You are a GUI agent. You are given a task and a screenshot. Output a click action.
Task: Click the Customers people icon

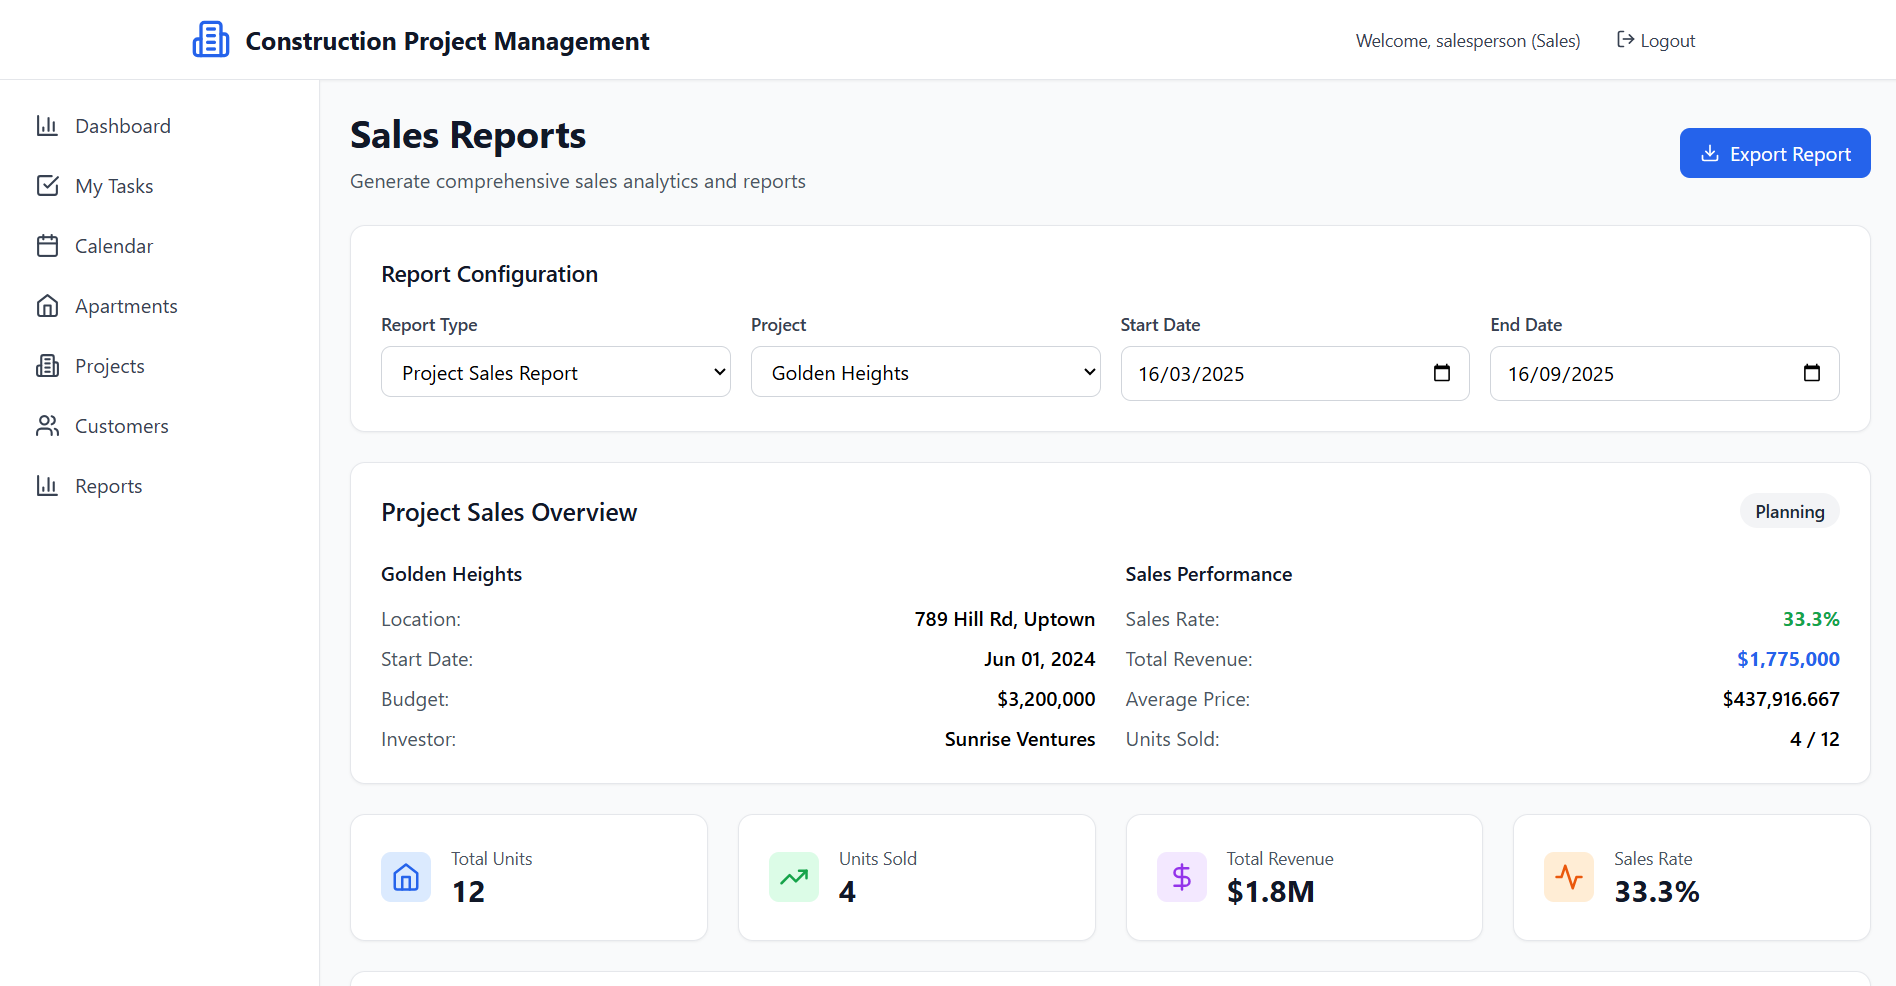pyautogui.click(x=47, y=426)
